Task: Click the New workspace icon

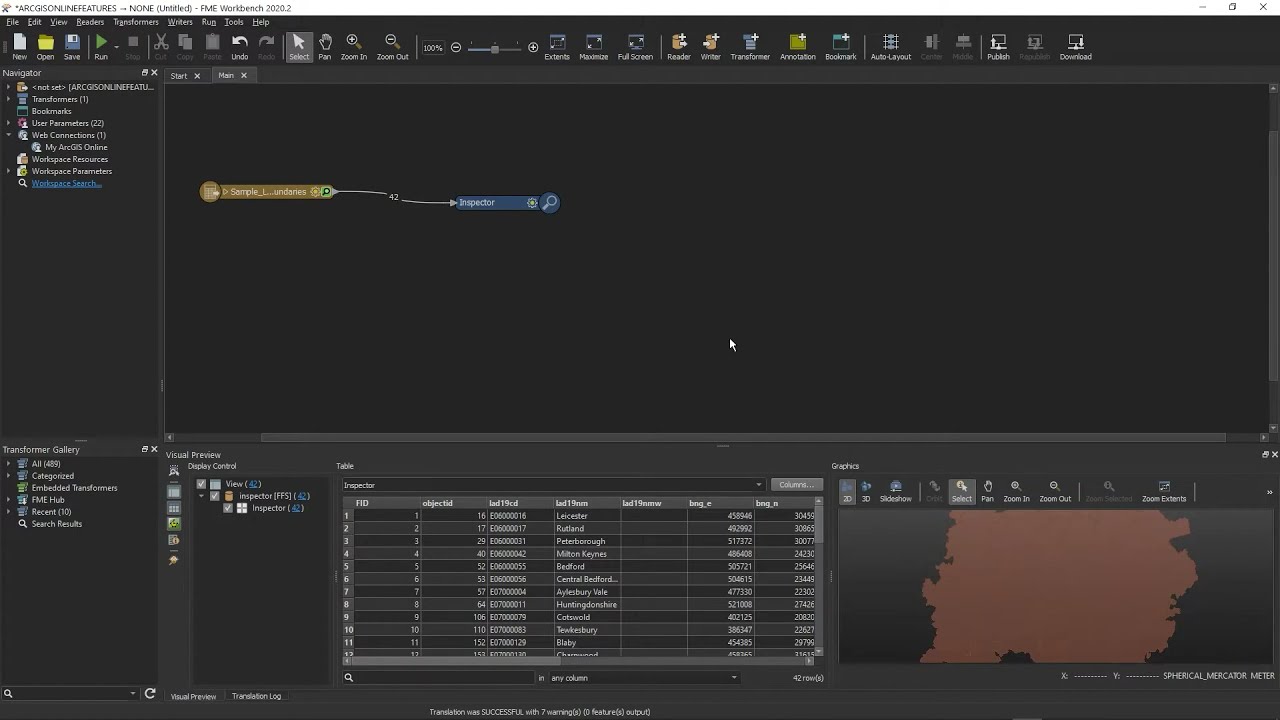Action: click(x=19, y=46)
